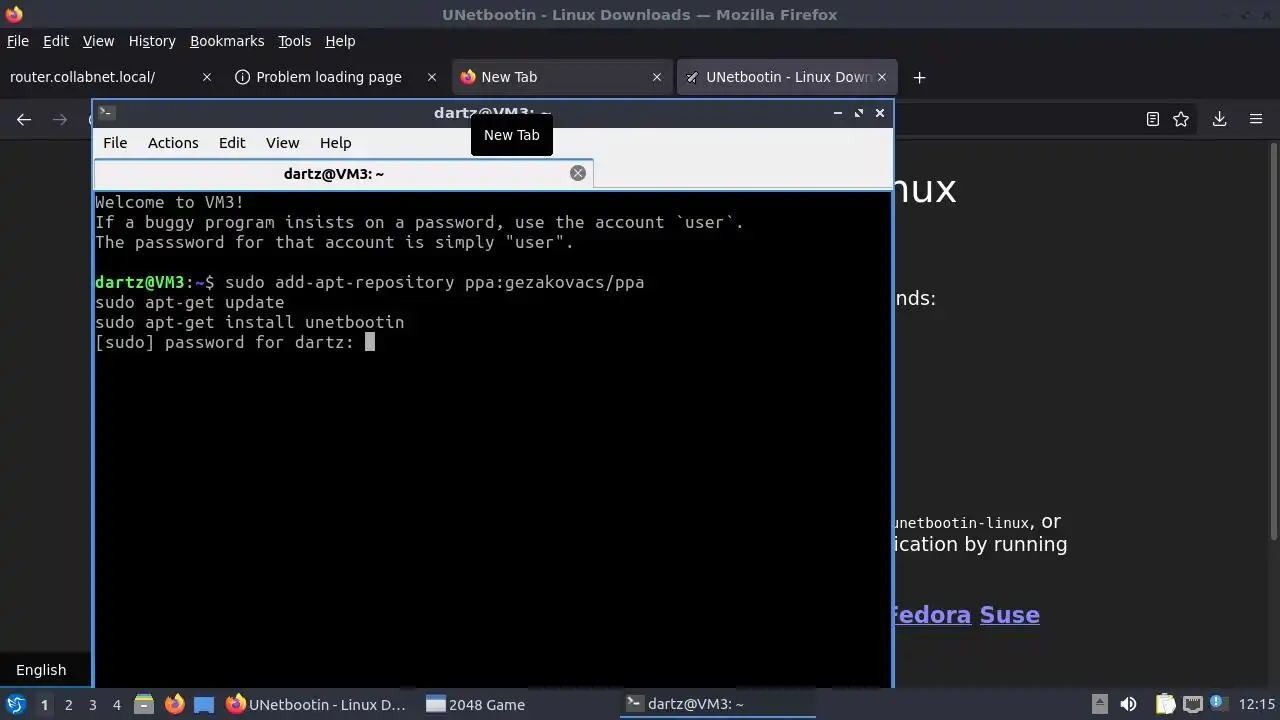Close the terminal window

pyautogui.click(x=880, y=113)
